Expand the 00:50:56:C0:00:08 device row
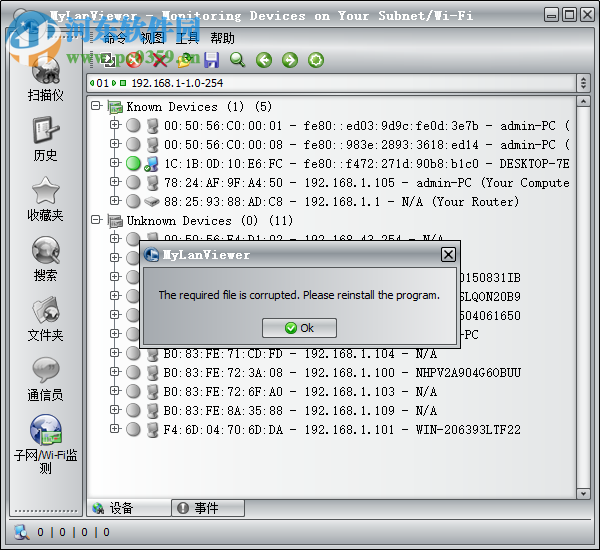Viewport: 600px width, 550px height. click(114, 144)
